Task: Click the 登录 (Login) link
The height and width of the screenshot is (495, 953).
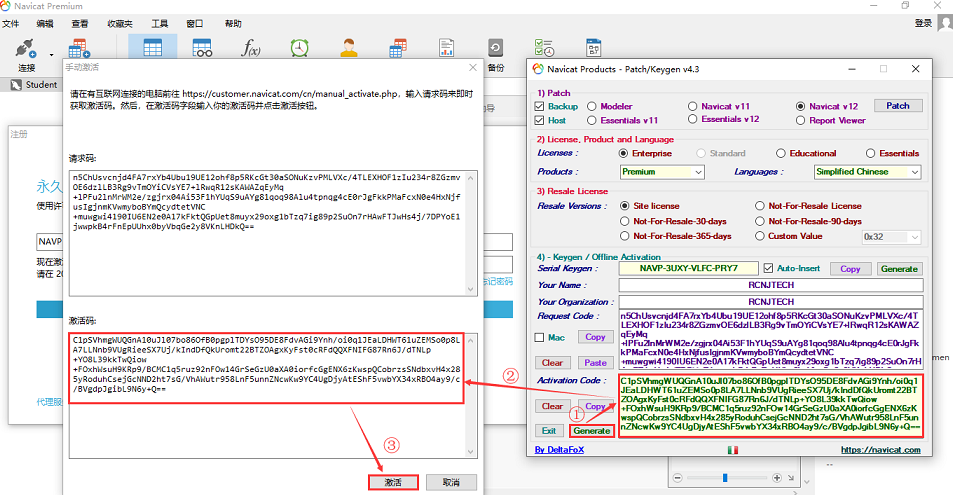Action: tap(923, 23)
